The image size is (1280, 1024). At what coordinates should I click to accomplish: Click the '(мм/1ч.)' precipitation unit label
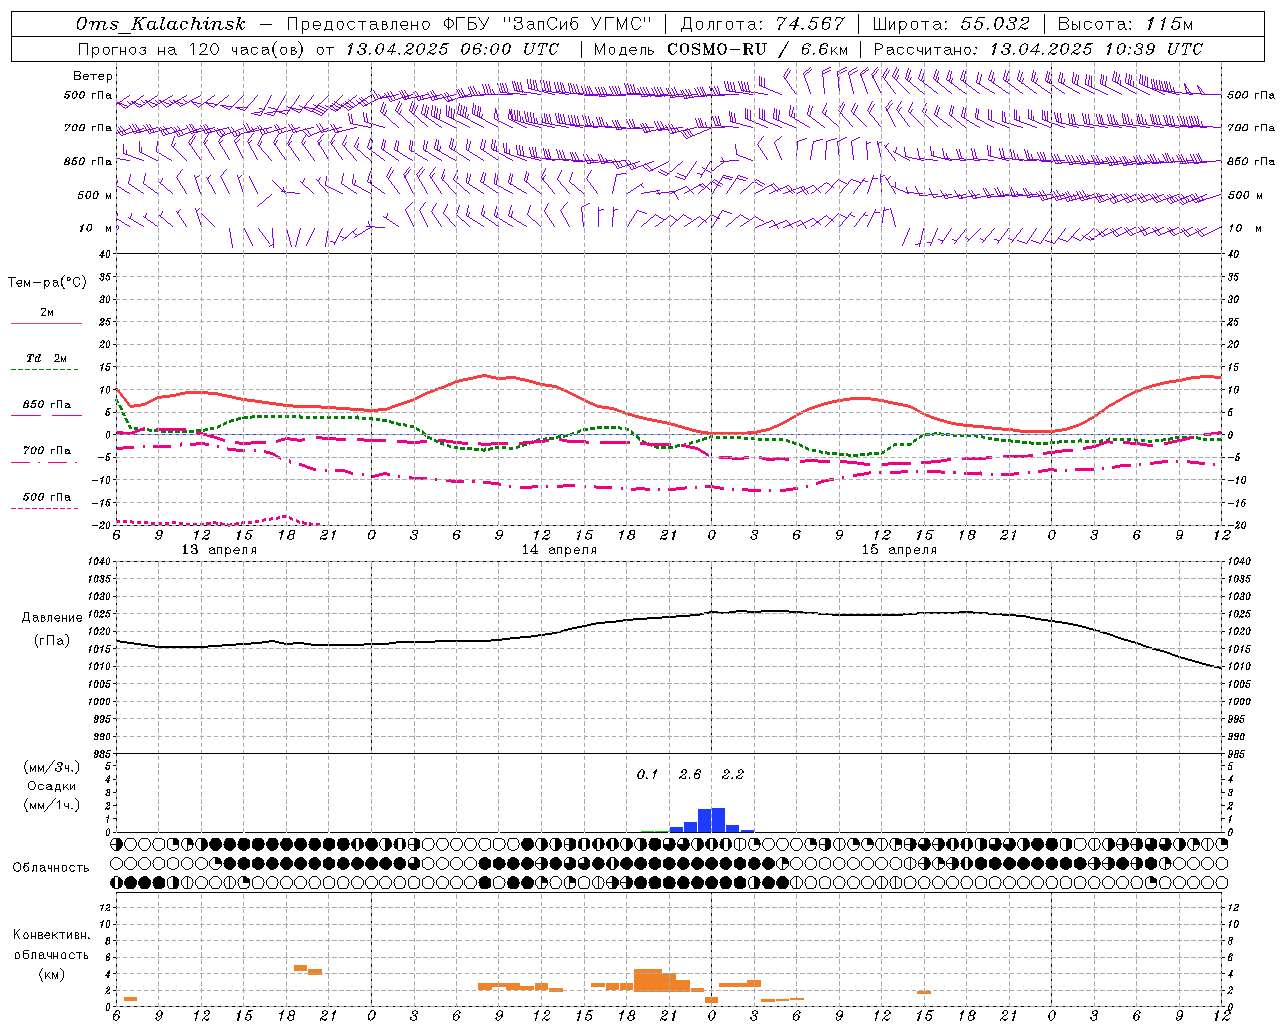pyautogui.click(x=52, y=805)
